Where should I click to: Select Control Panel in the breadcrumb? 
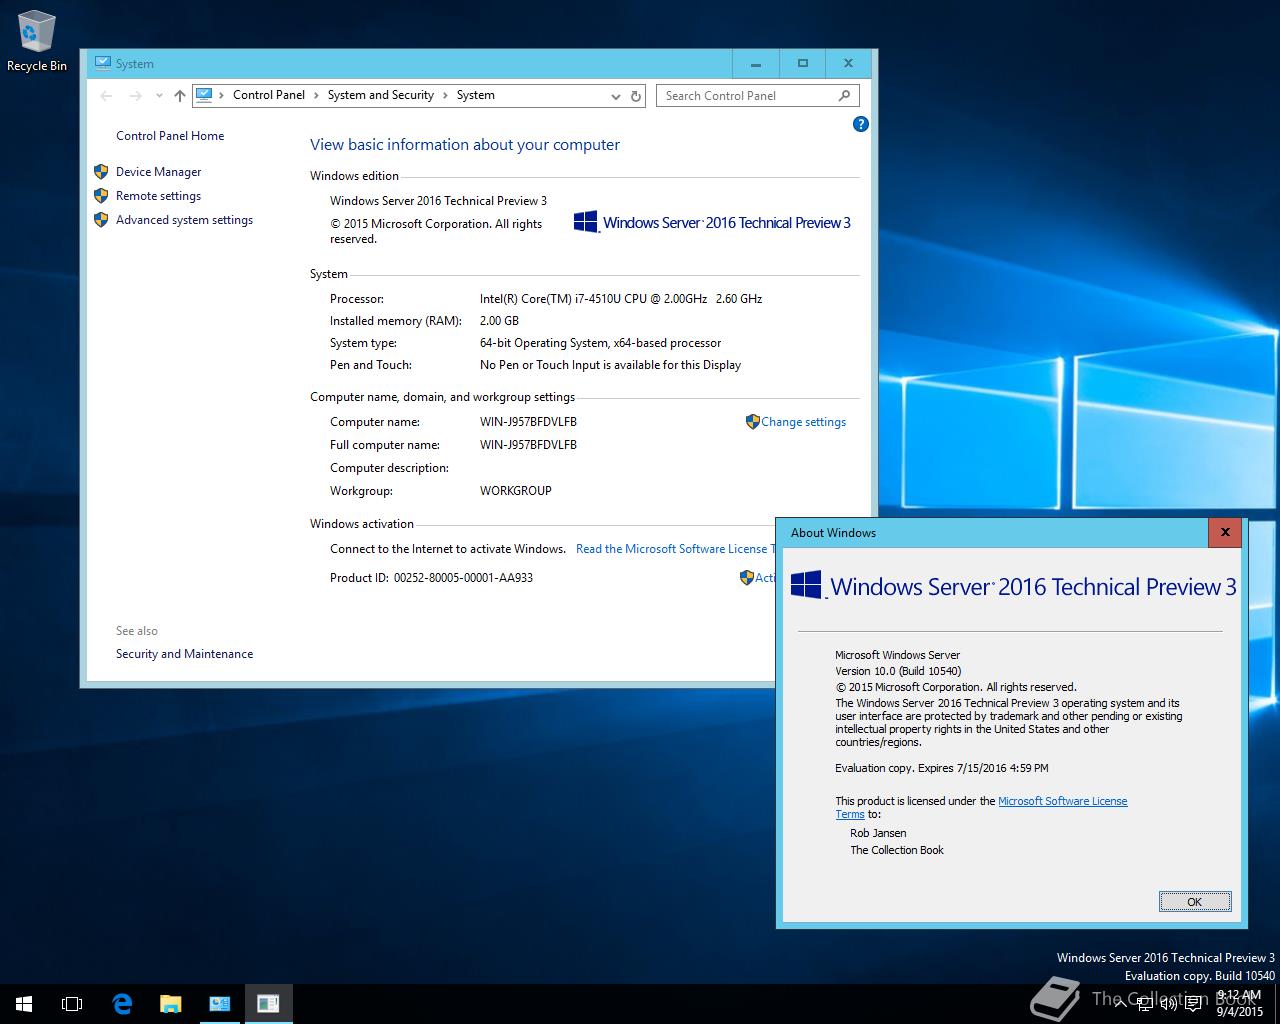coord(269,95)
